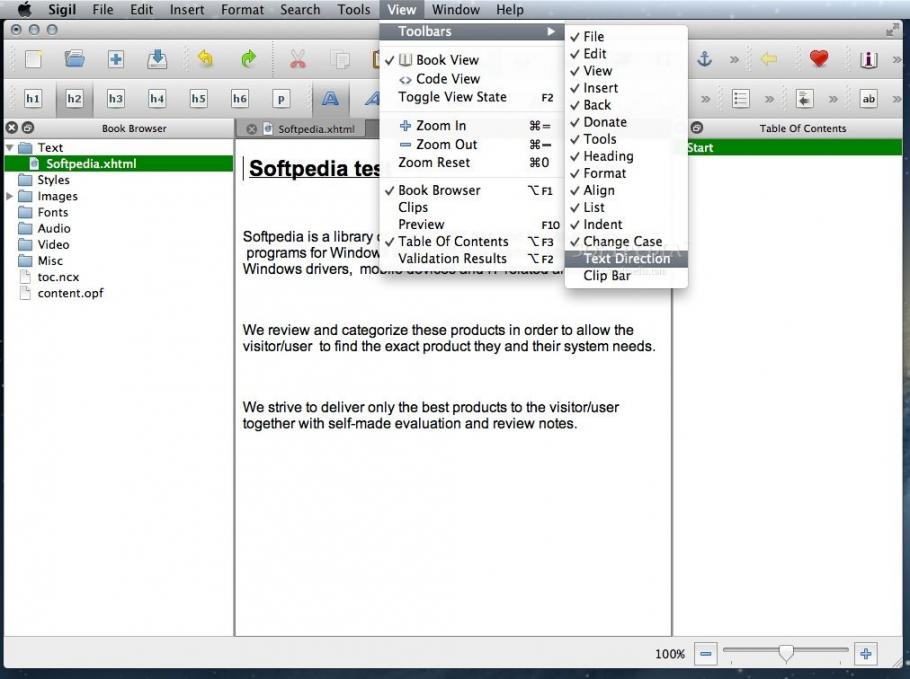This screenshot has height=679, width=910.
Task: Apply the h1 heading style
Action: pyautogui.click(x=32, y=99)
